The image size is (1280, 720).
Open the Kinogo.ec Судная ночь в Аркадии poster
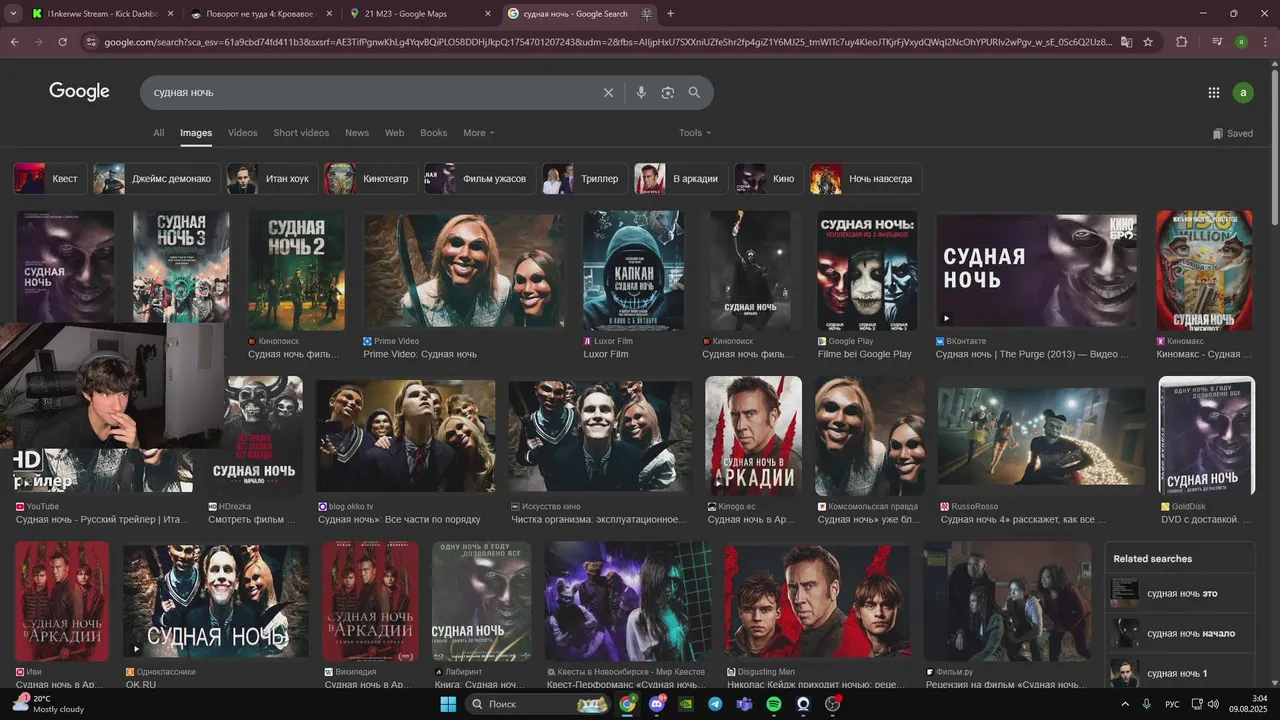click(x=753, y=436)
